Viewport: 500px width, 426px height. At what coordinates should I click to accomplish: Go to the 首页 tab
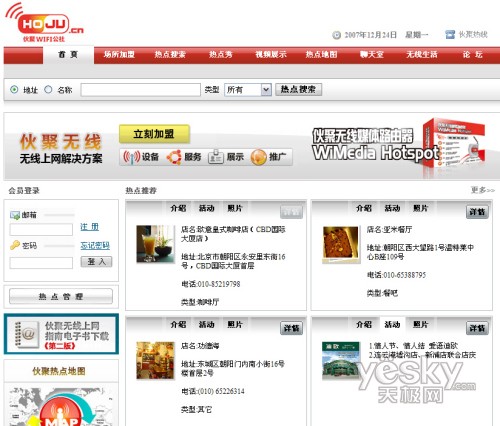68,55
